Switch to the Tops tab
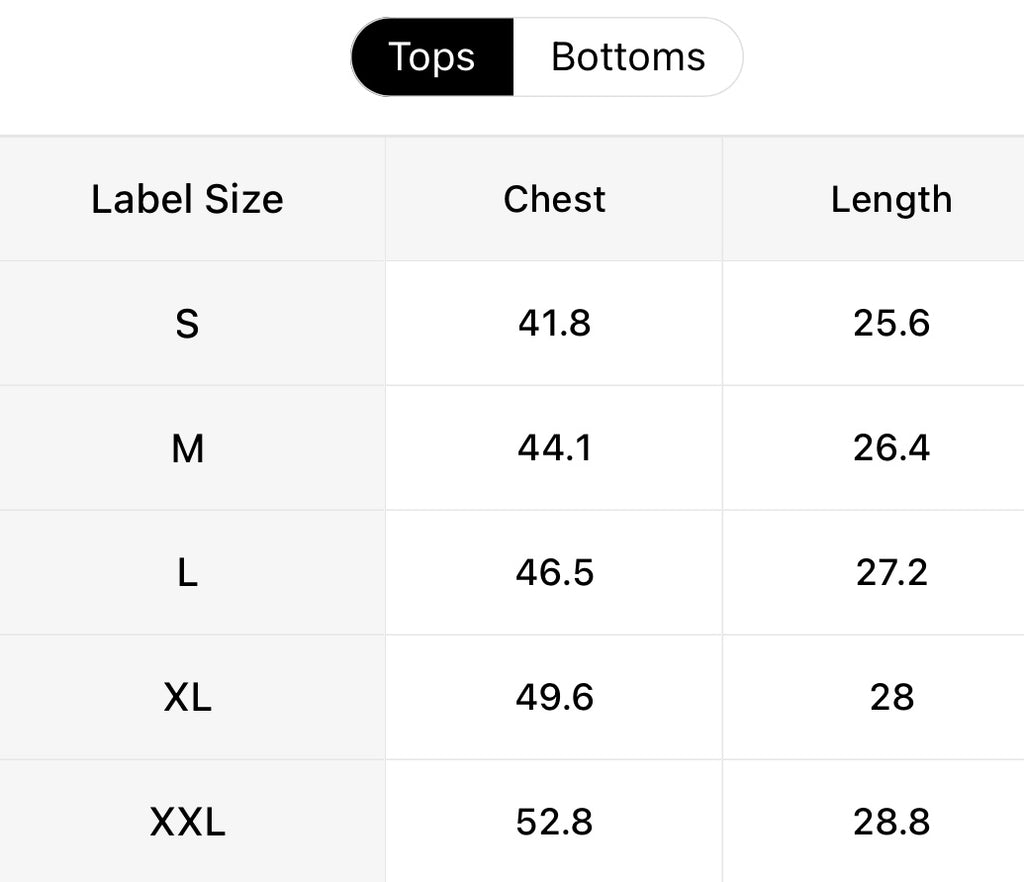 pyautogui.click(x=432, y=57)
